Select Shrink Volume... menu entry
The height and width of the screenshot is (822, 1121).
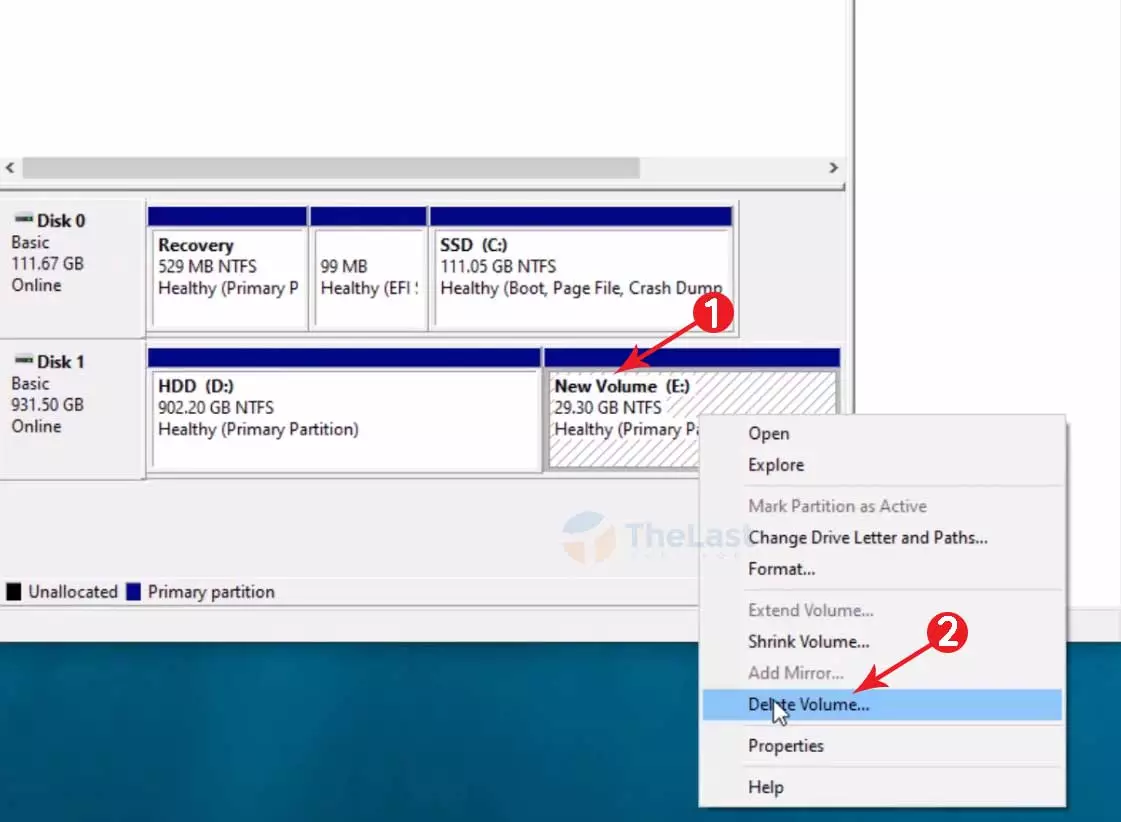coord(808,642)
